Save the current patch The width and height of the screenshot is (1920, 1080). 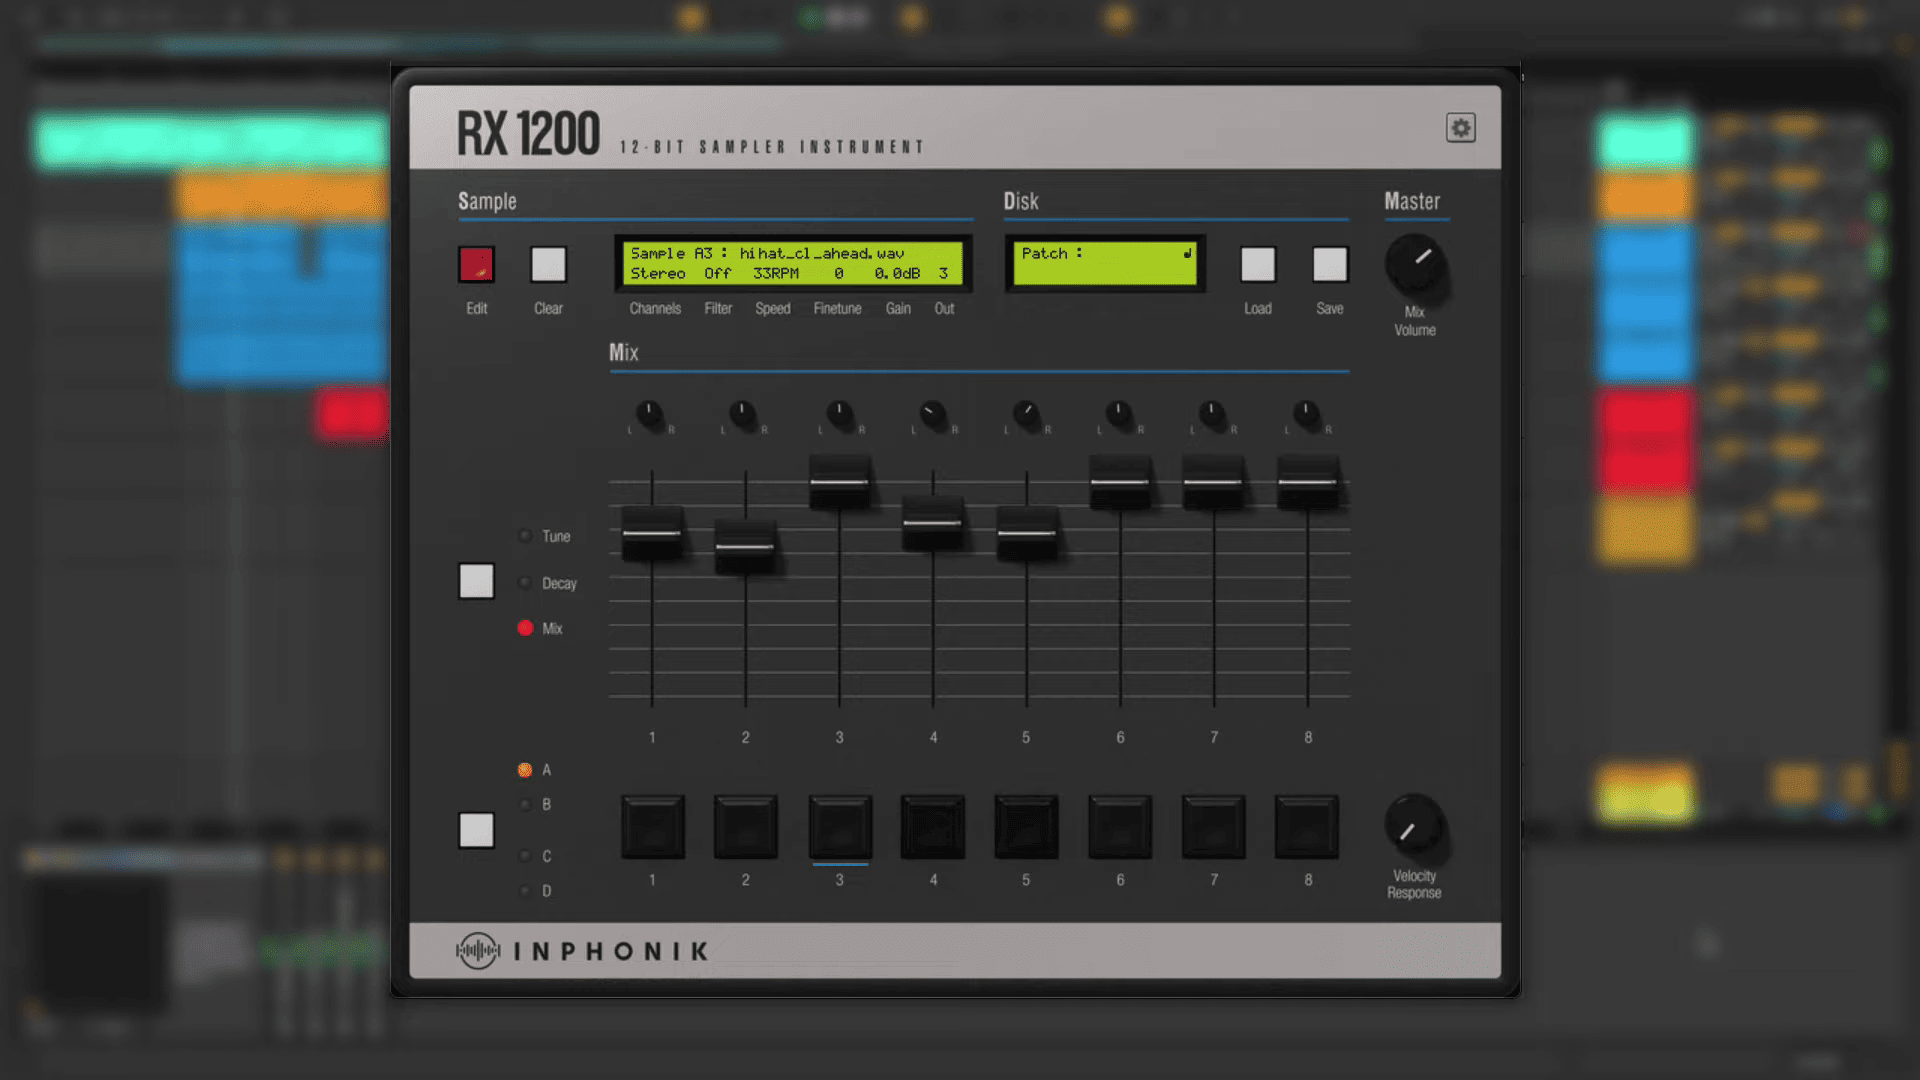(x=1329, y=264)
